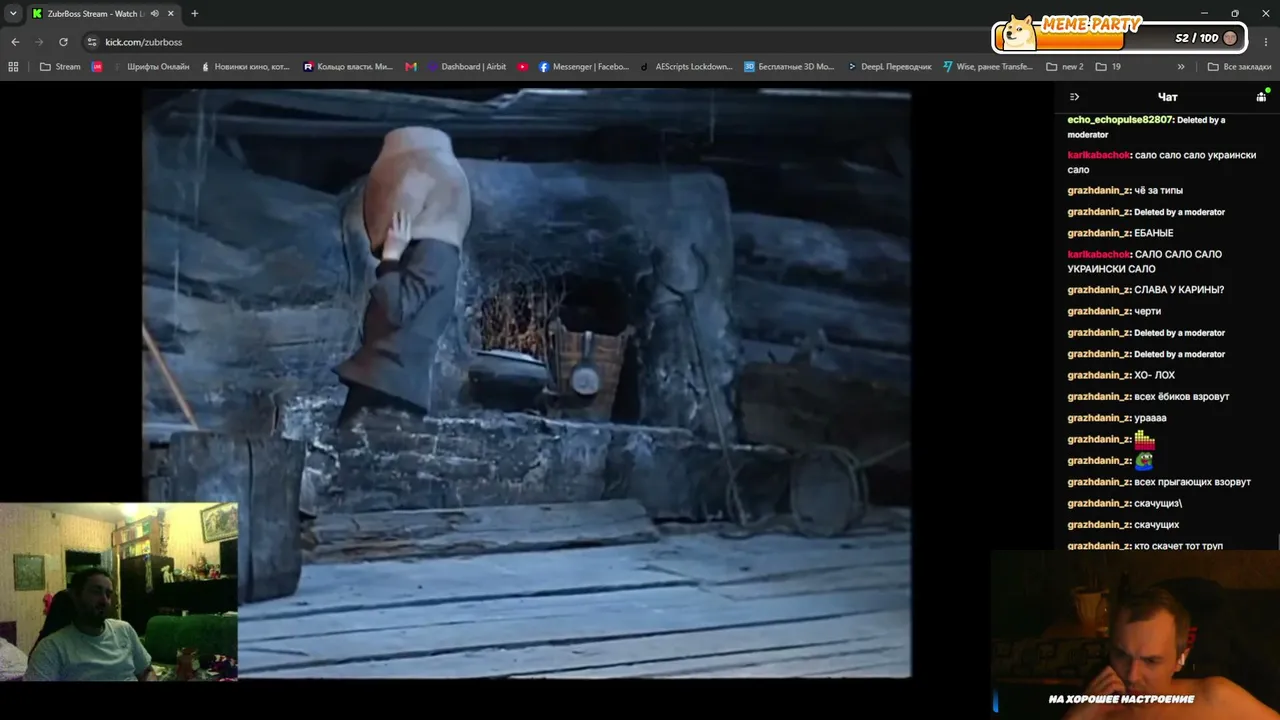Click the НА ХОРОШЕЕ НАСТРОЕНИЕ caption

[x=1121, y=699]
